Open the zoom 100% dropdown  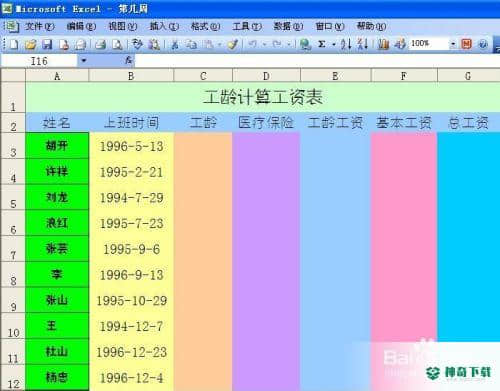(x=453, y=44)
